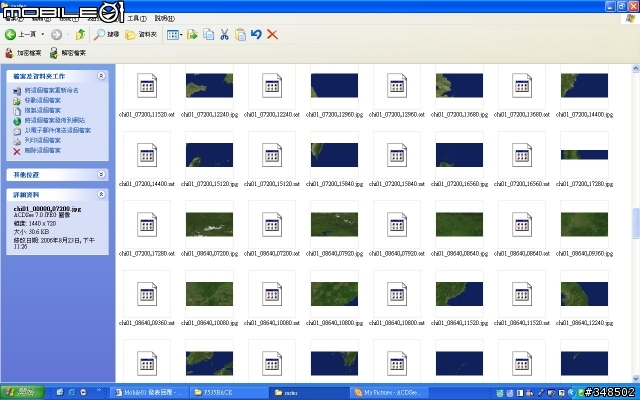This screenshot has height=400, width=640.
Task: Select the chi01_08640,12240.jpg thumbnail
Action: (x=584, y=294)
